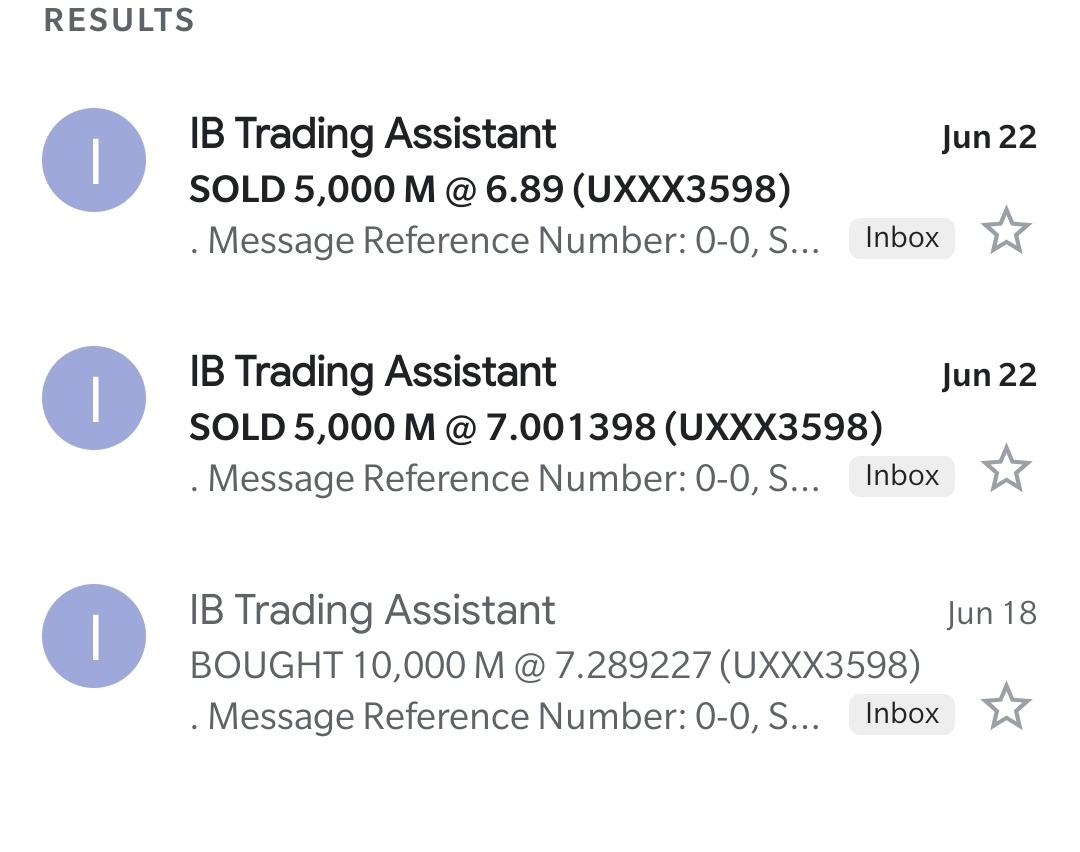Viewport: 1080px width, 852px height.
Task: Click Inbox label on the 7.001398 email
Action: coord(902,476)
